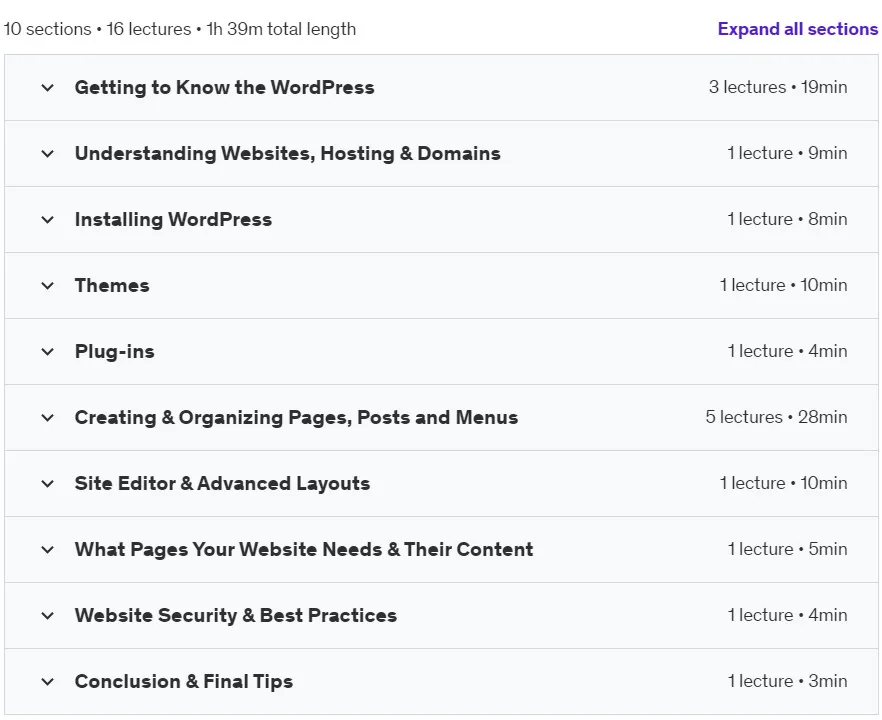Image resolution: width=882 pixels, height=720 pixels.
Task: Expand chevron beside Website Security & Best Practices
Action: click(x=48, y=615)
